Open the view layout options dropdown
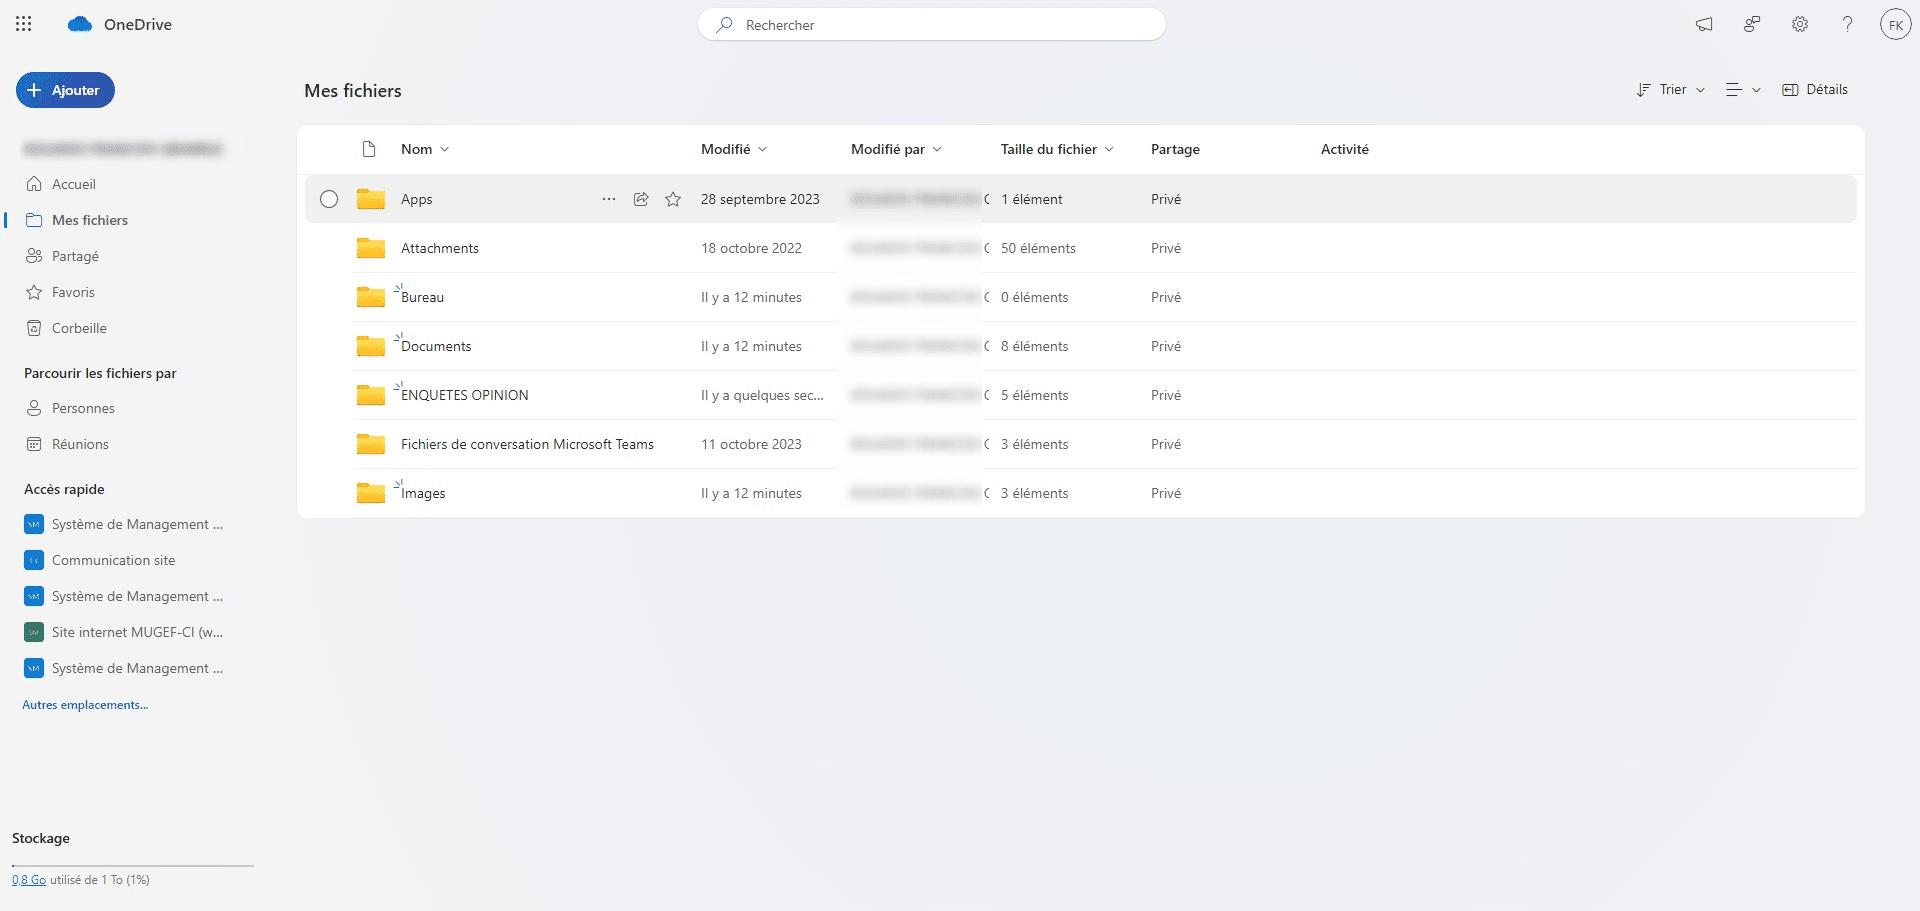1920x911 pixels. tap(1743, 90)
